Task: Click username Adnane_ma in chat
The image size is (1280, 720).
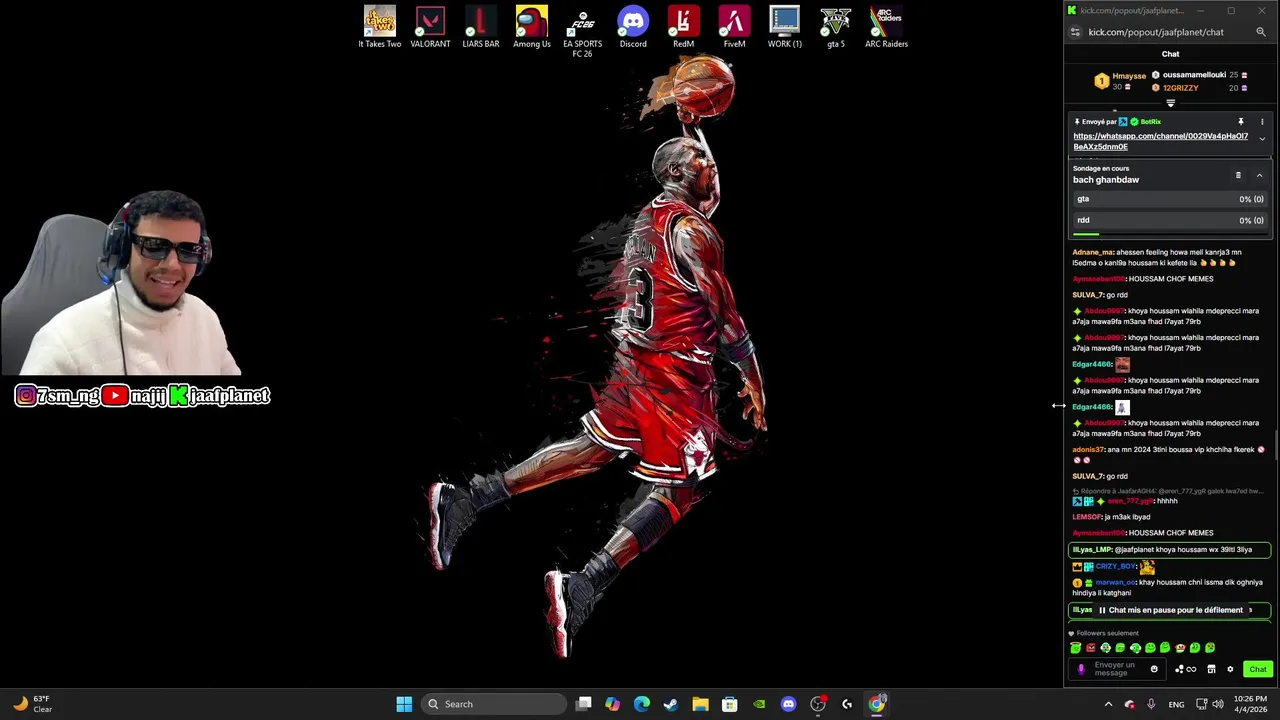Action: pyautogui.click(x=1092, y=252)
